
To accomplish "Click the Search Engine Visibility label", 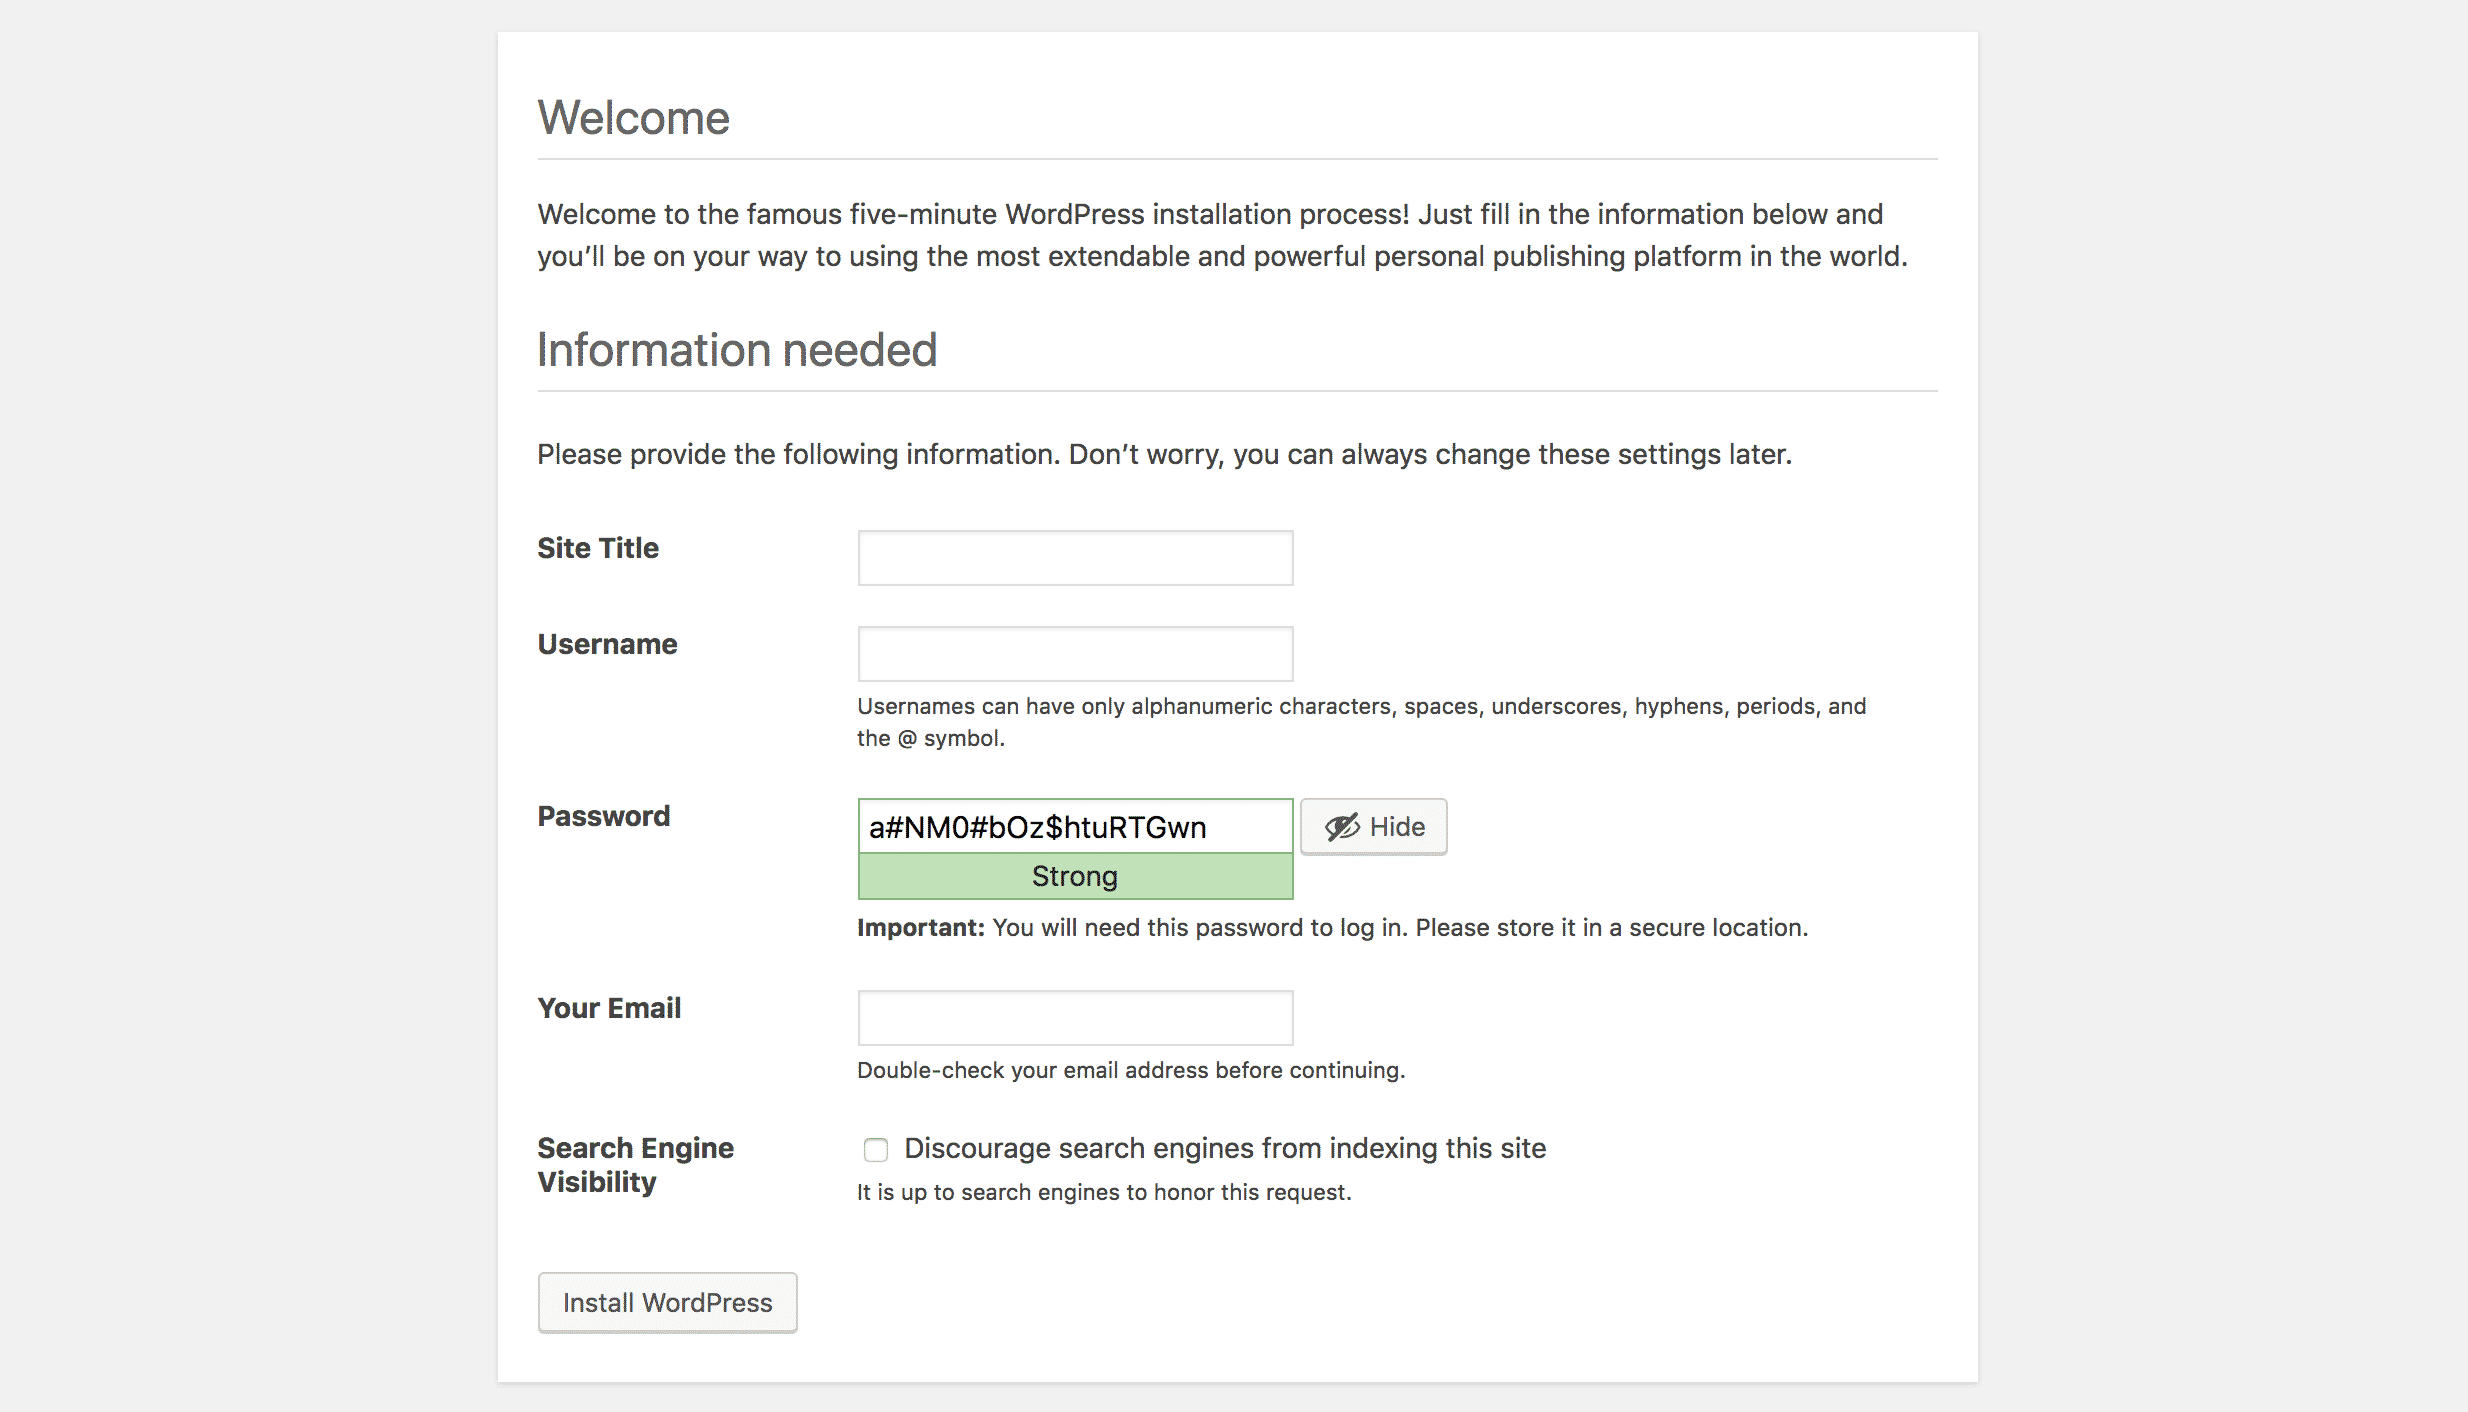I will (x=636, y=1165).
